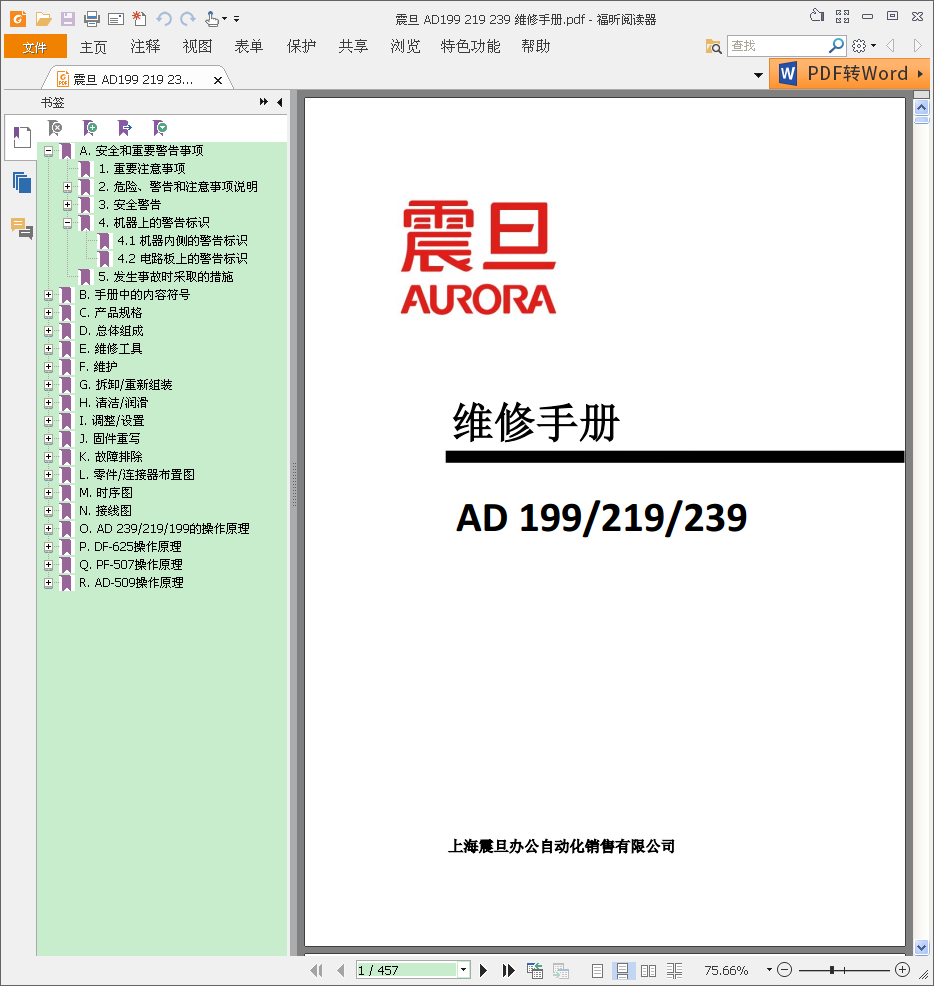Click the add bookmark icon
The image size is (934, 986).
[90, 128]
